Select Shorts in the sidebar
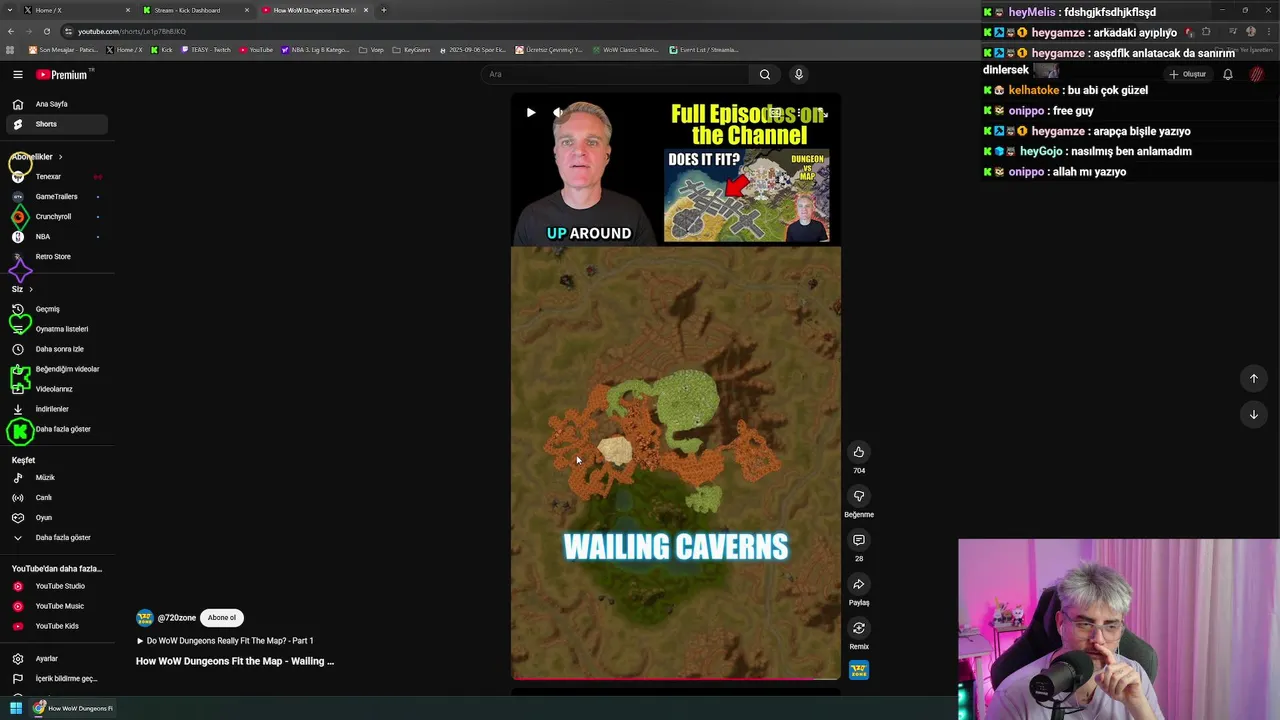 click(56, 124)
